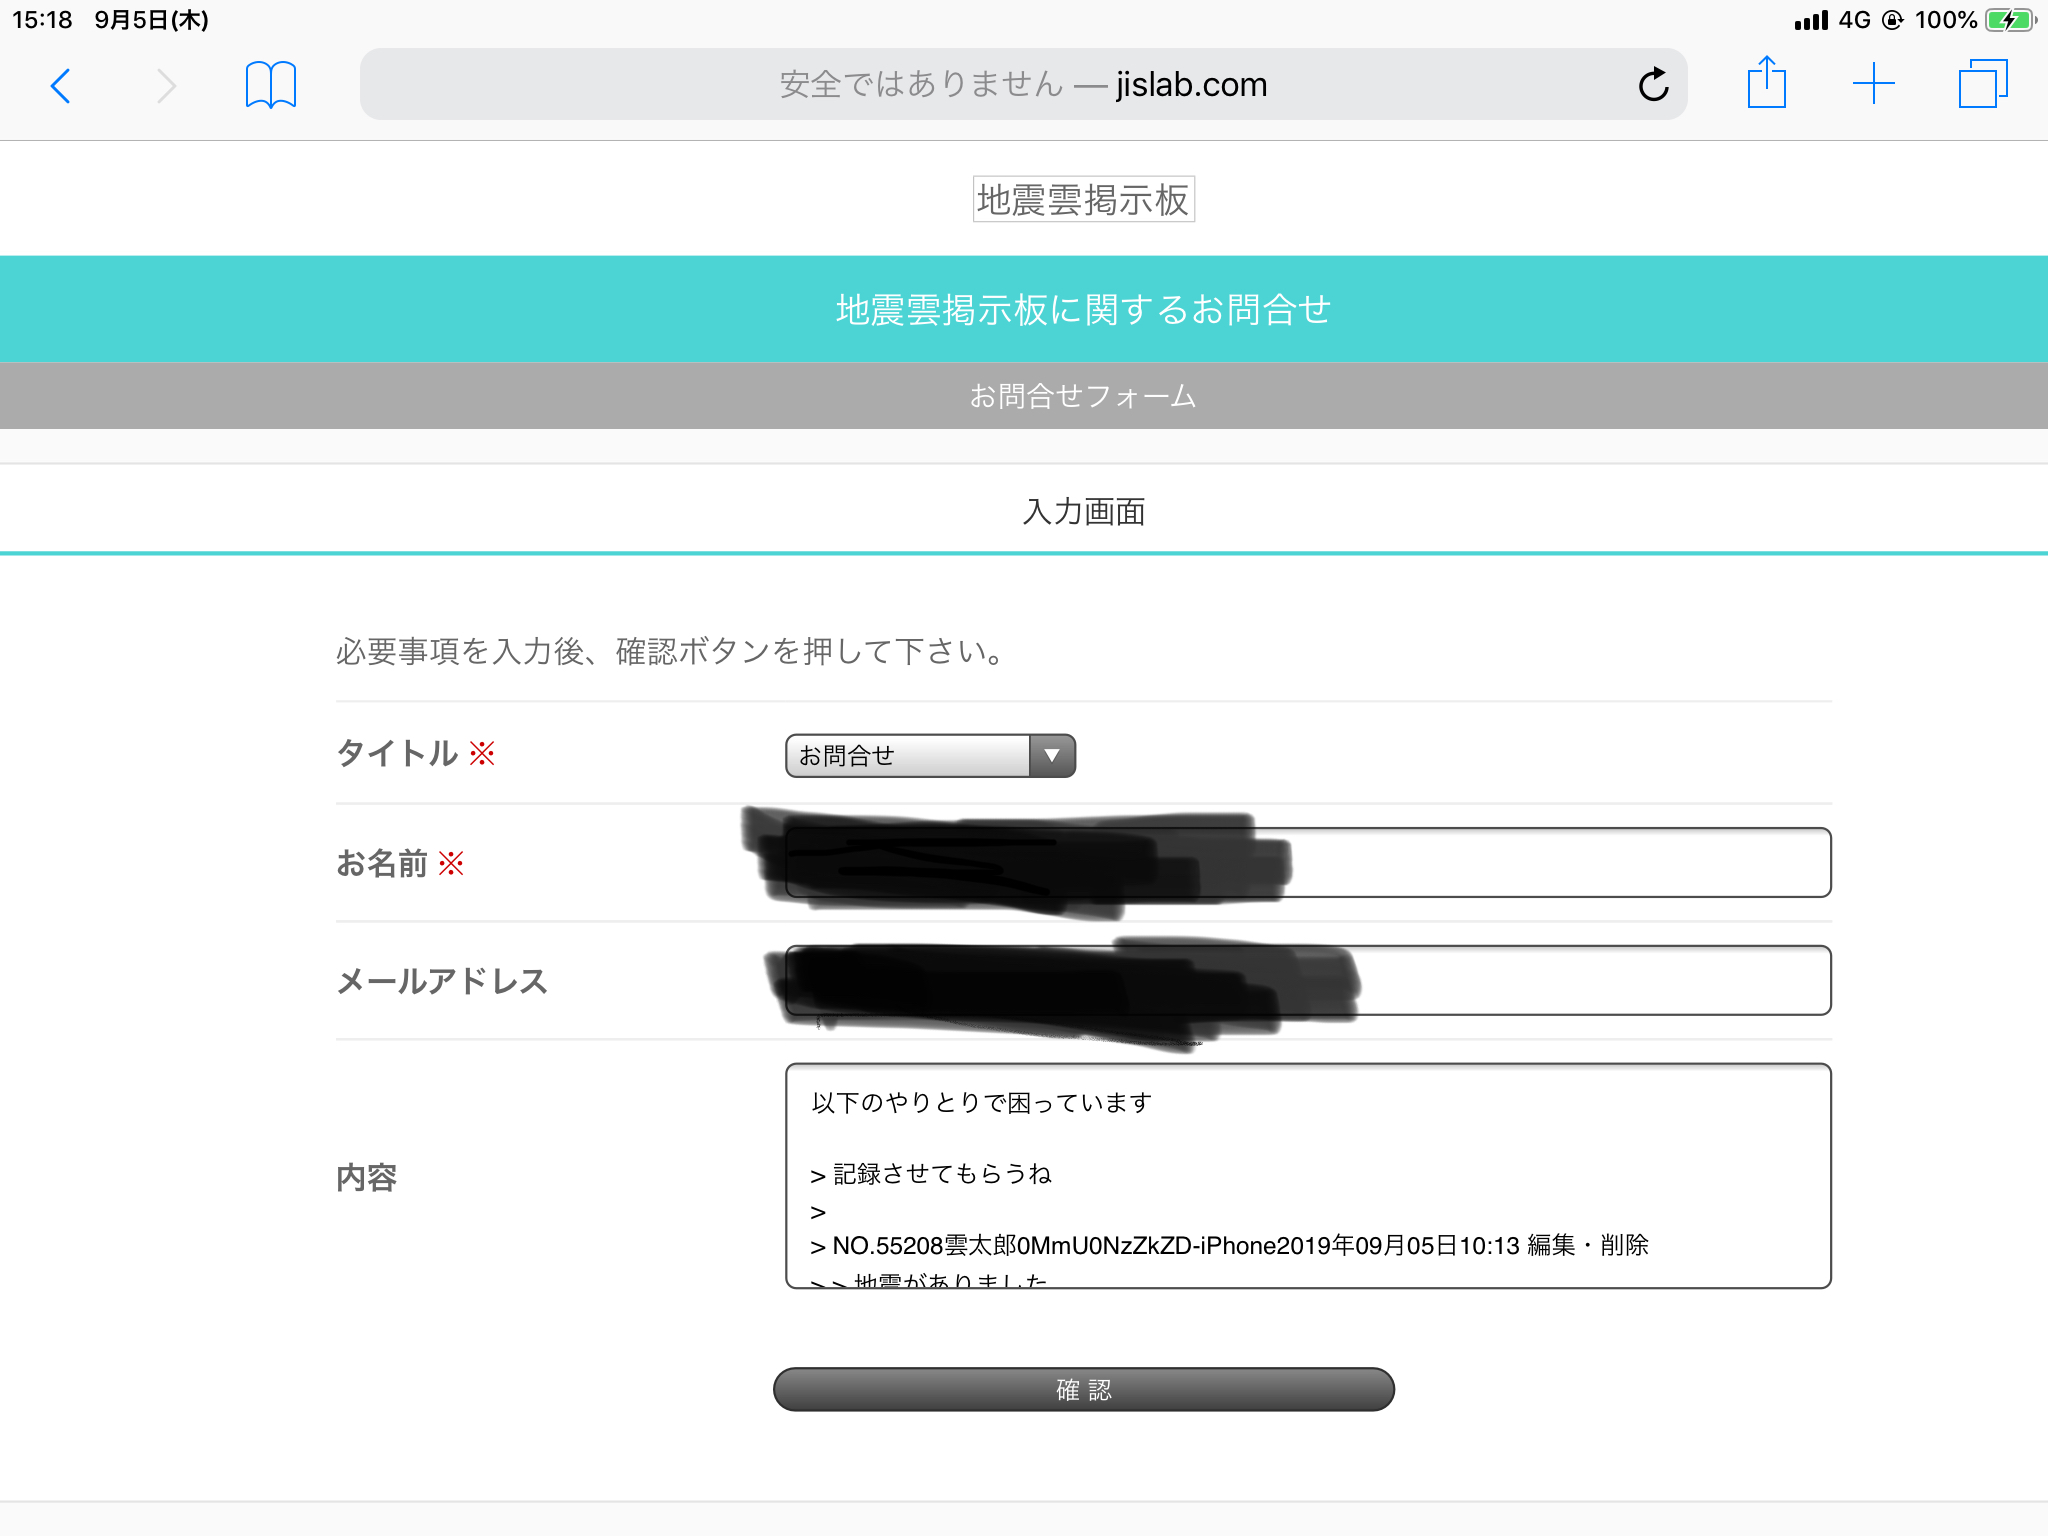Screen dimensions: 2048x1536
Task: Click inside the 内容 text area
Action: coord(1307,1176)
